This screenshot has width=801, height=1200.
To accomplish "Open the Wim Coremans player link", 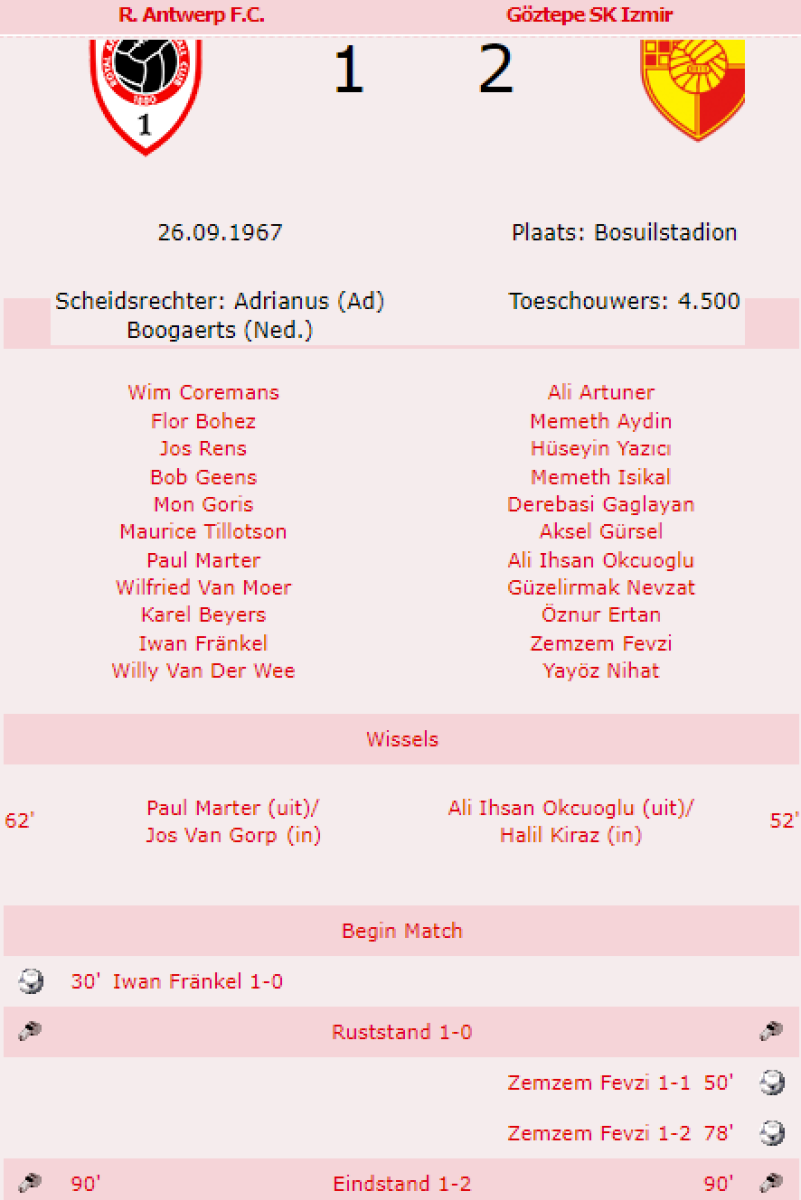I will (x=203, y=392).
